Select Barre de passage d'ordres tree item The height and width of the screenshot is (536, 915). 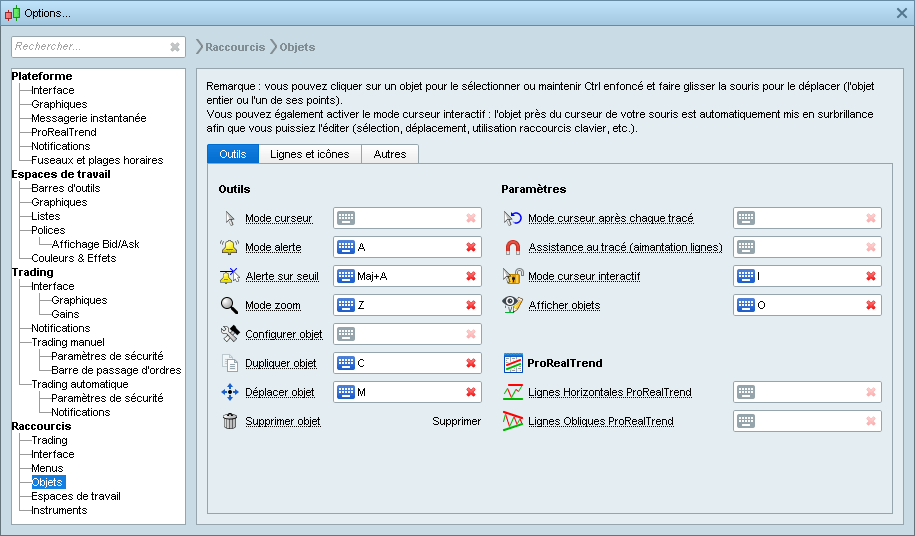click(116, 370)
